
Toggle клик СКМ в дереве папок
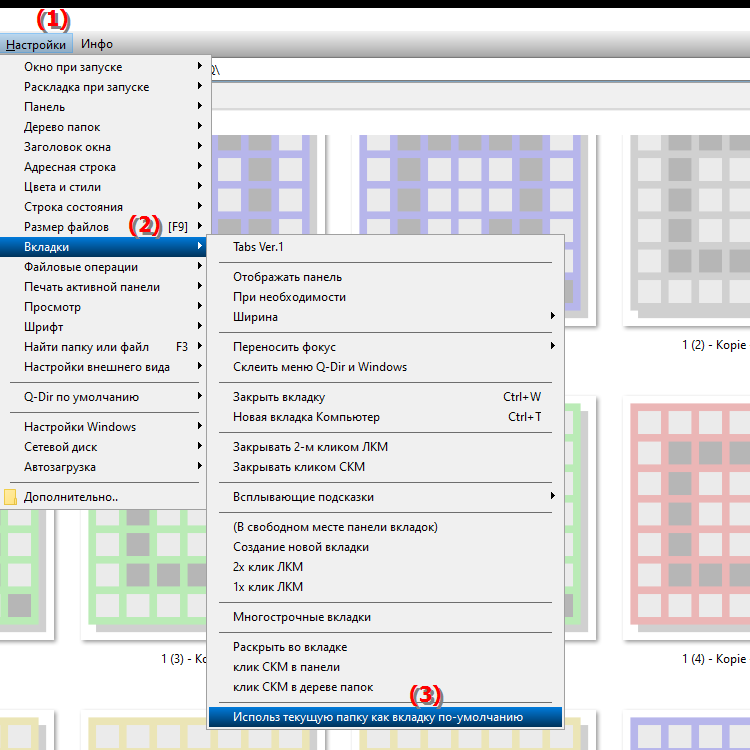386,688
